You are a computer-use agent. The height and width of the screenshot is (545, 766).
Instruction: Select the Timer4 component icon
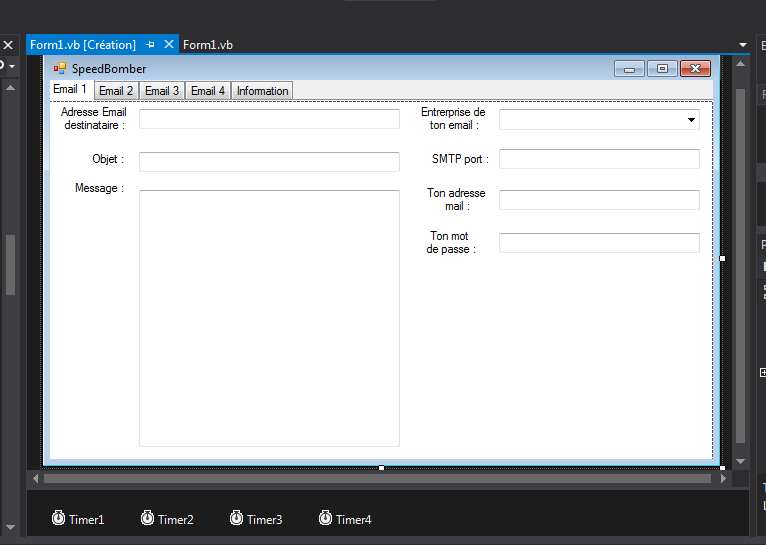click(325, 518)
